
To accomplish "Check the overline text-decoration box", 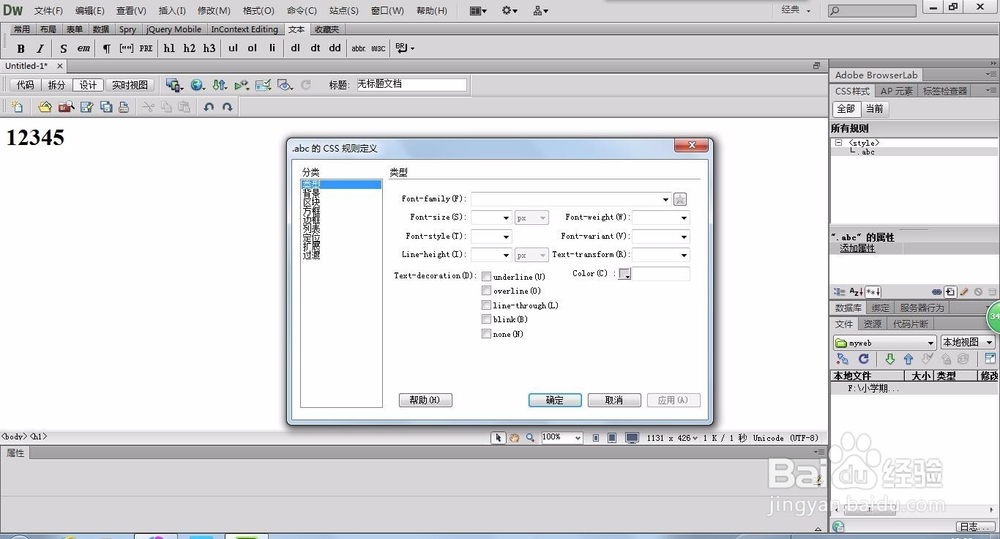I will (486, 290).
